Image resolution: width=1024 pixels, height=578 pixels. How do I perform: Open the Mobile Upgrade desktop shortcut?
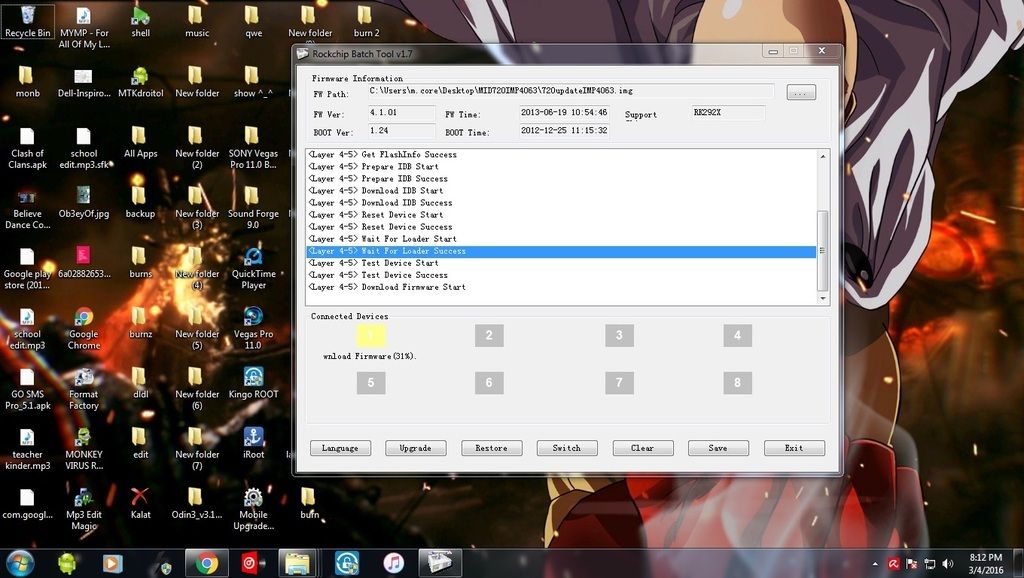click(253, 509)
